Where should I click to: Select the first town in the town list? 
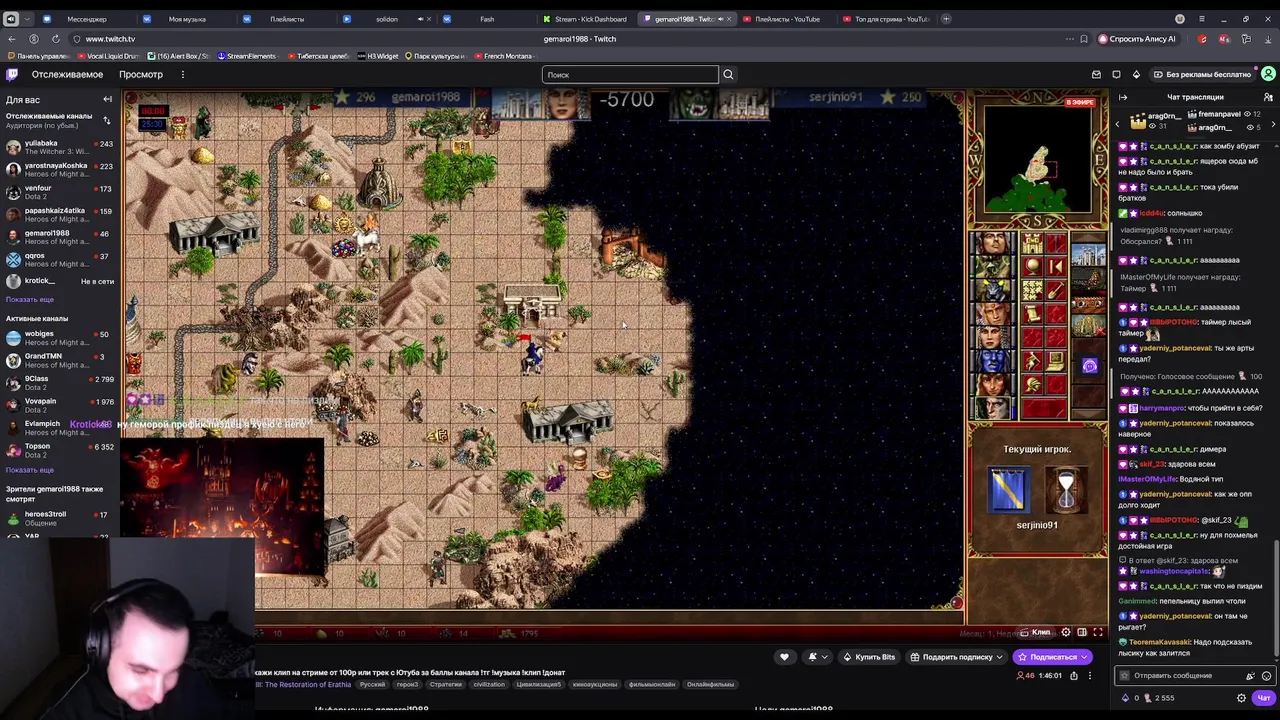[x=1088, y=256]
